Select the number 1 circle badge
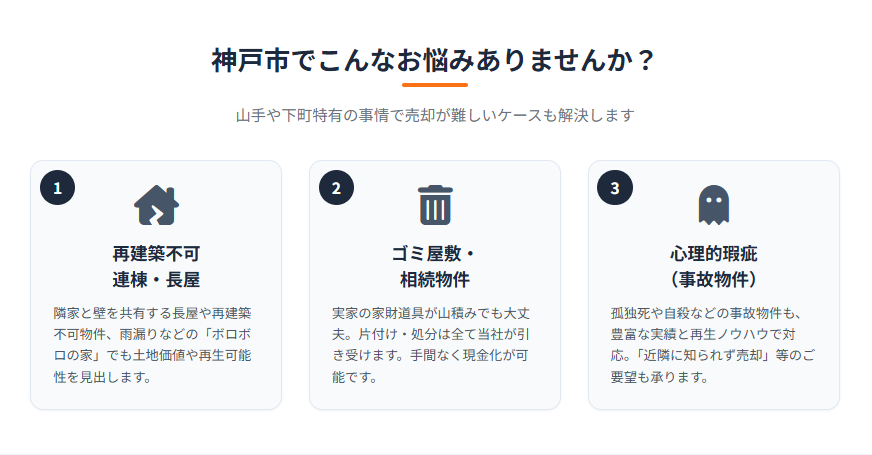 tap(57, 187)
